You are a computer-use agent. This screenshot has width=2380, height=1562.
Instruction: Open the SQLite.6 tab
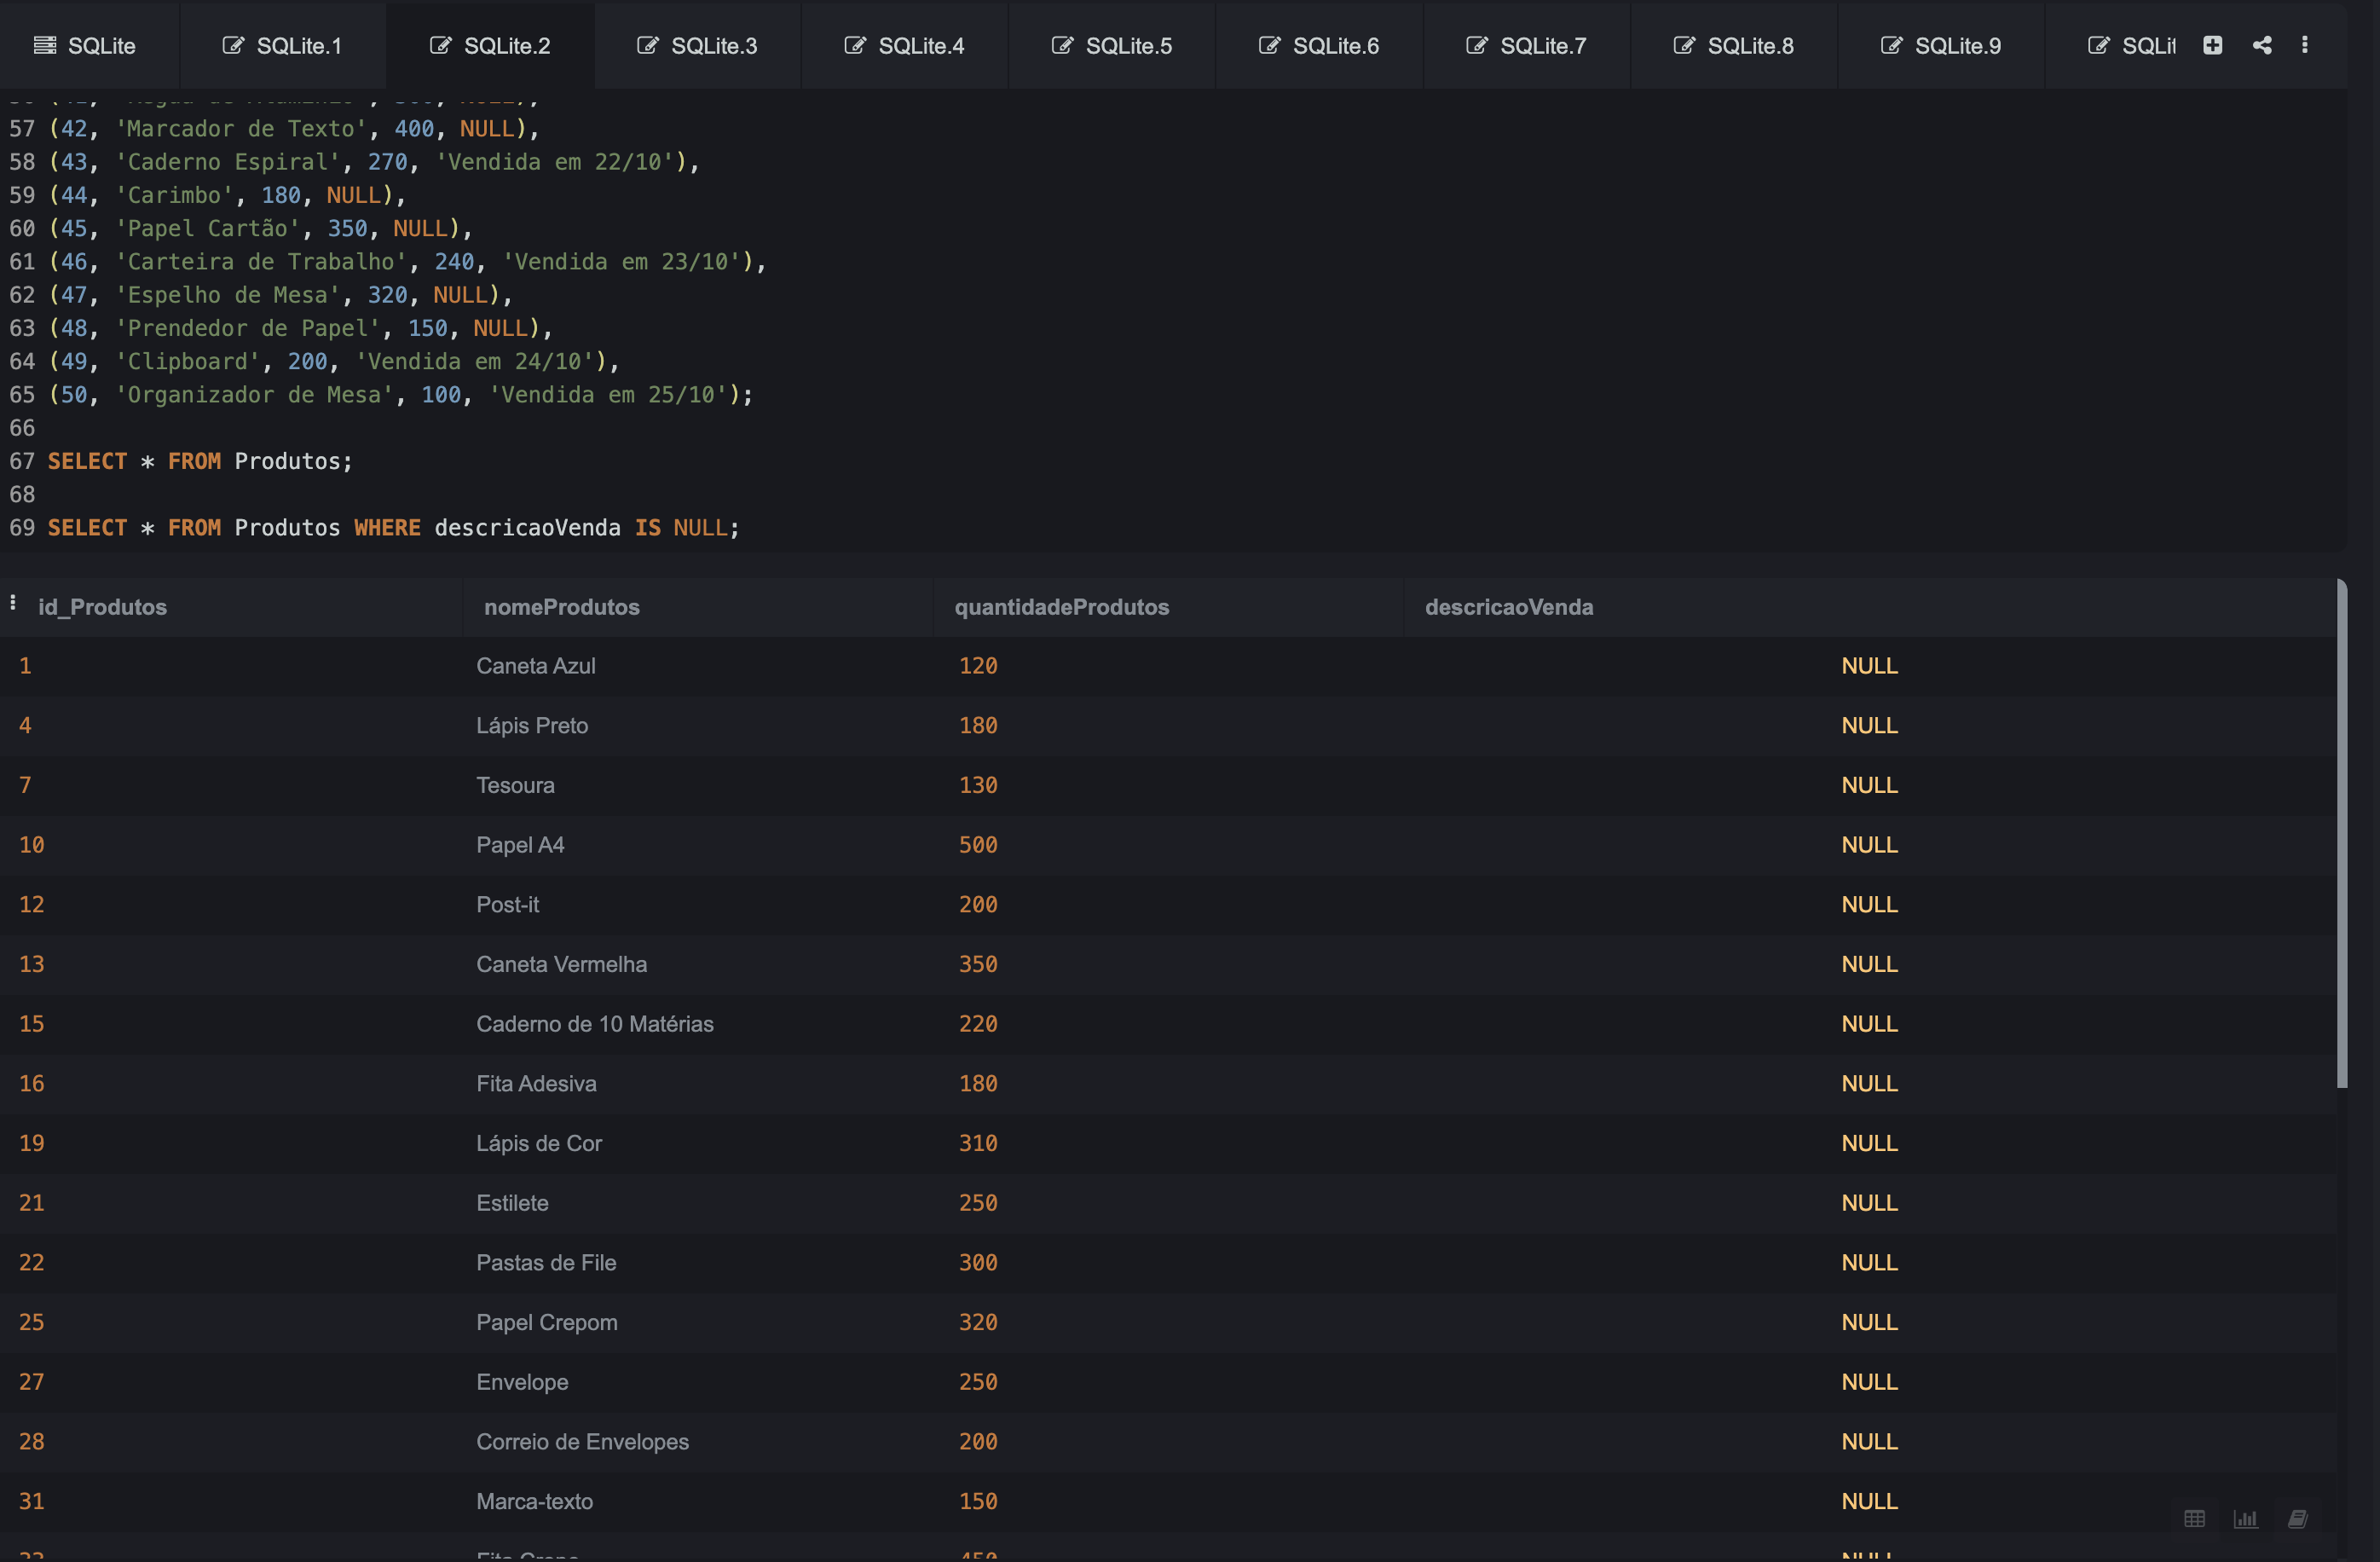click(1319, 46)
